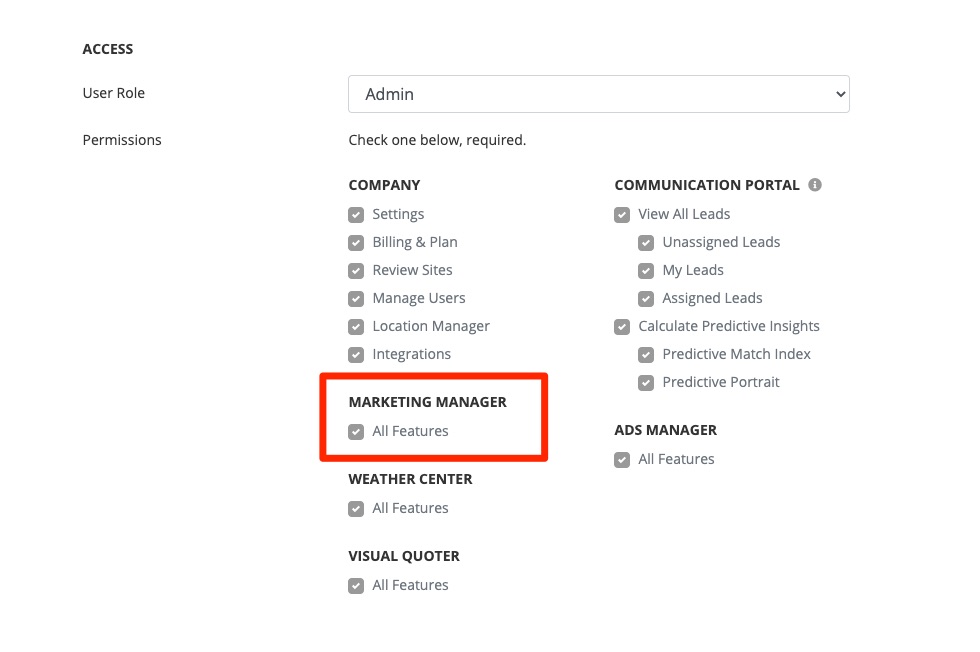Toggle the Assigned Leads checkbox
Screen dimensions: 980x652
click(x=646, y=298)
